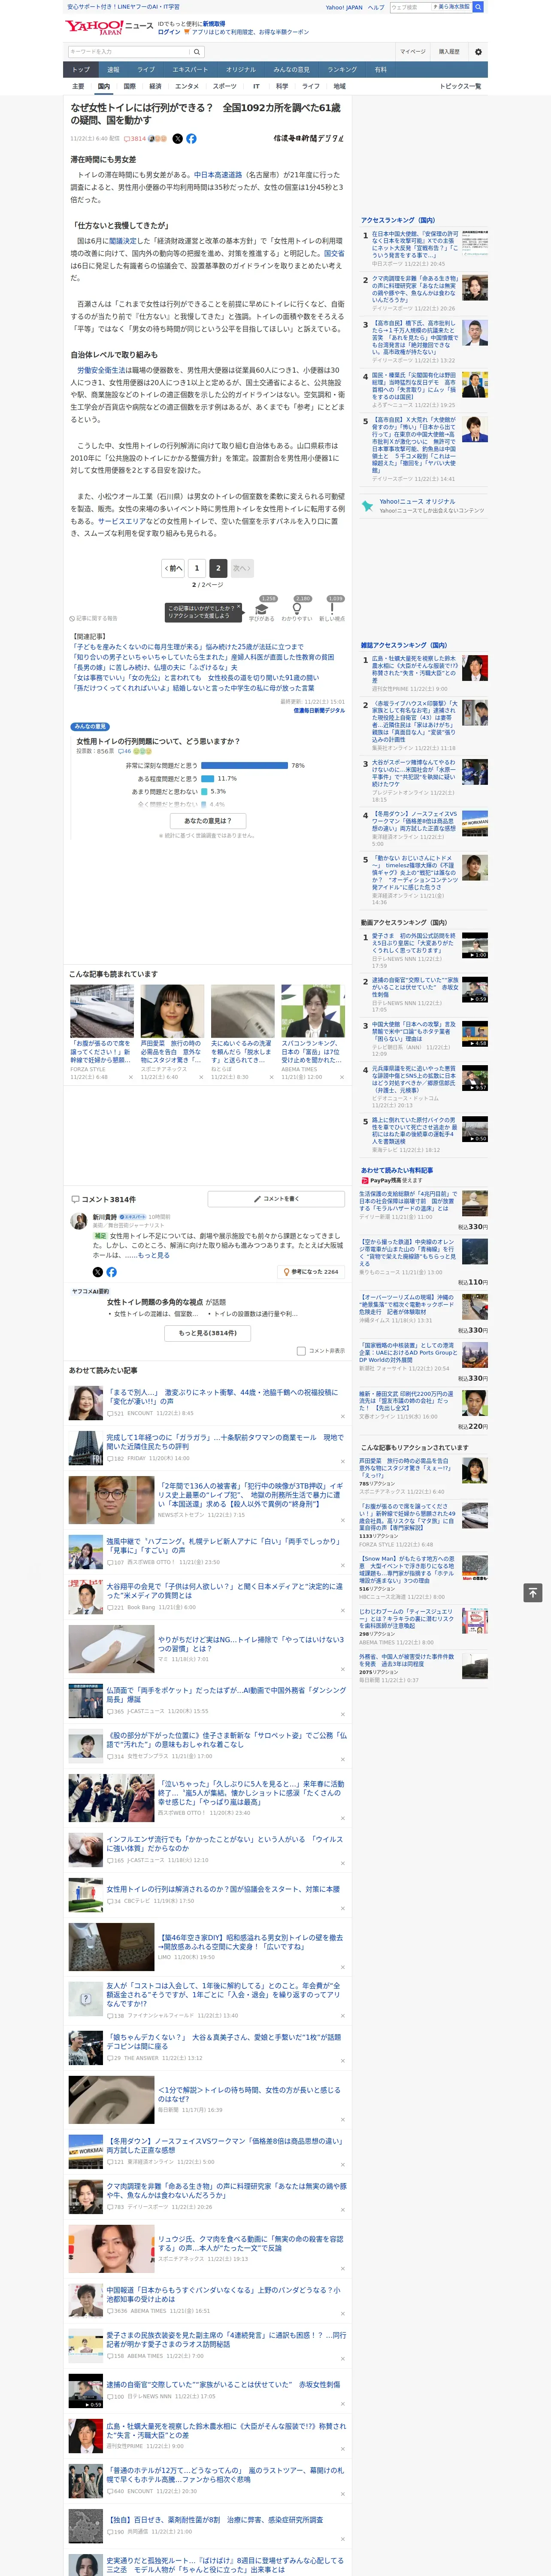Click the 労働安全衛生法 inline link
The width and height of the screenshot is (551, 2576).
tap(101, 370)
